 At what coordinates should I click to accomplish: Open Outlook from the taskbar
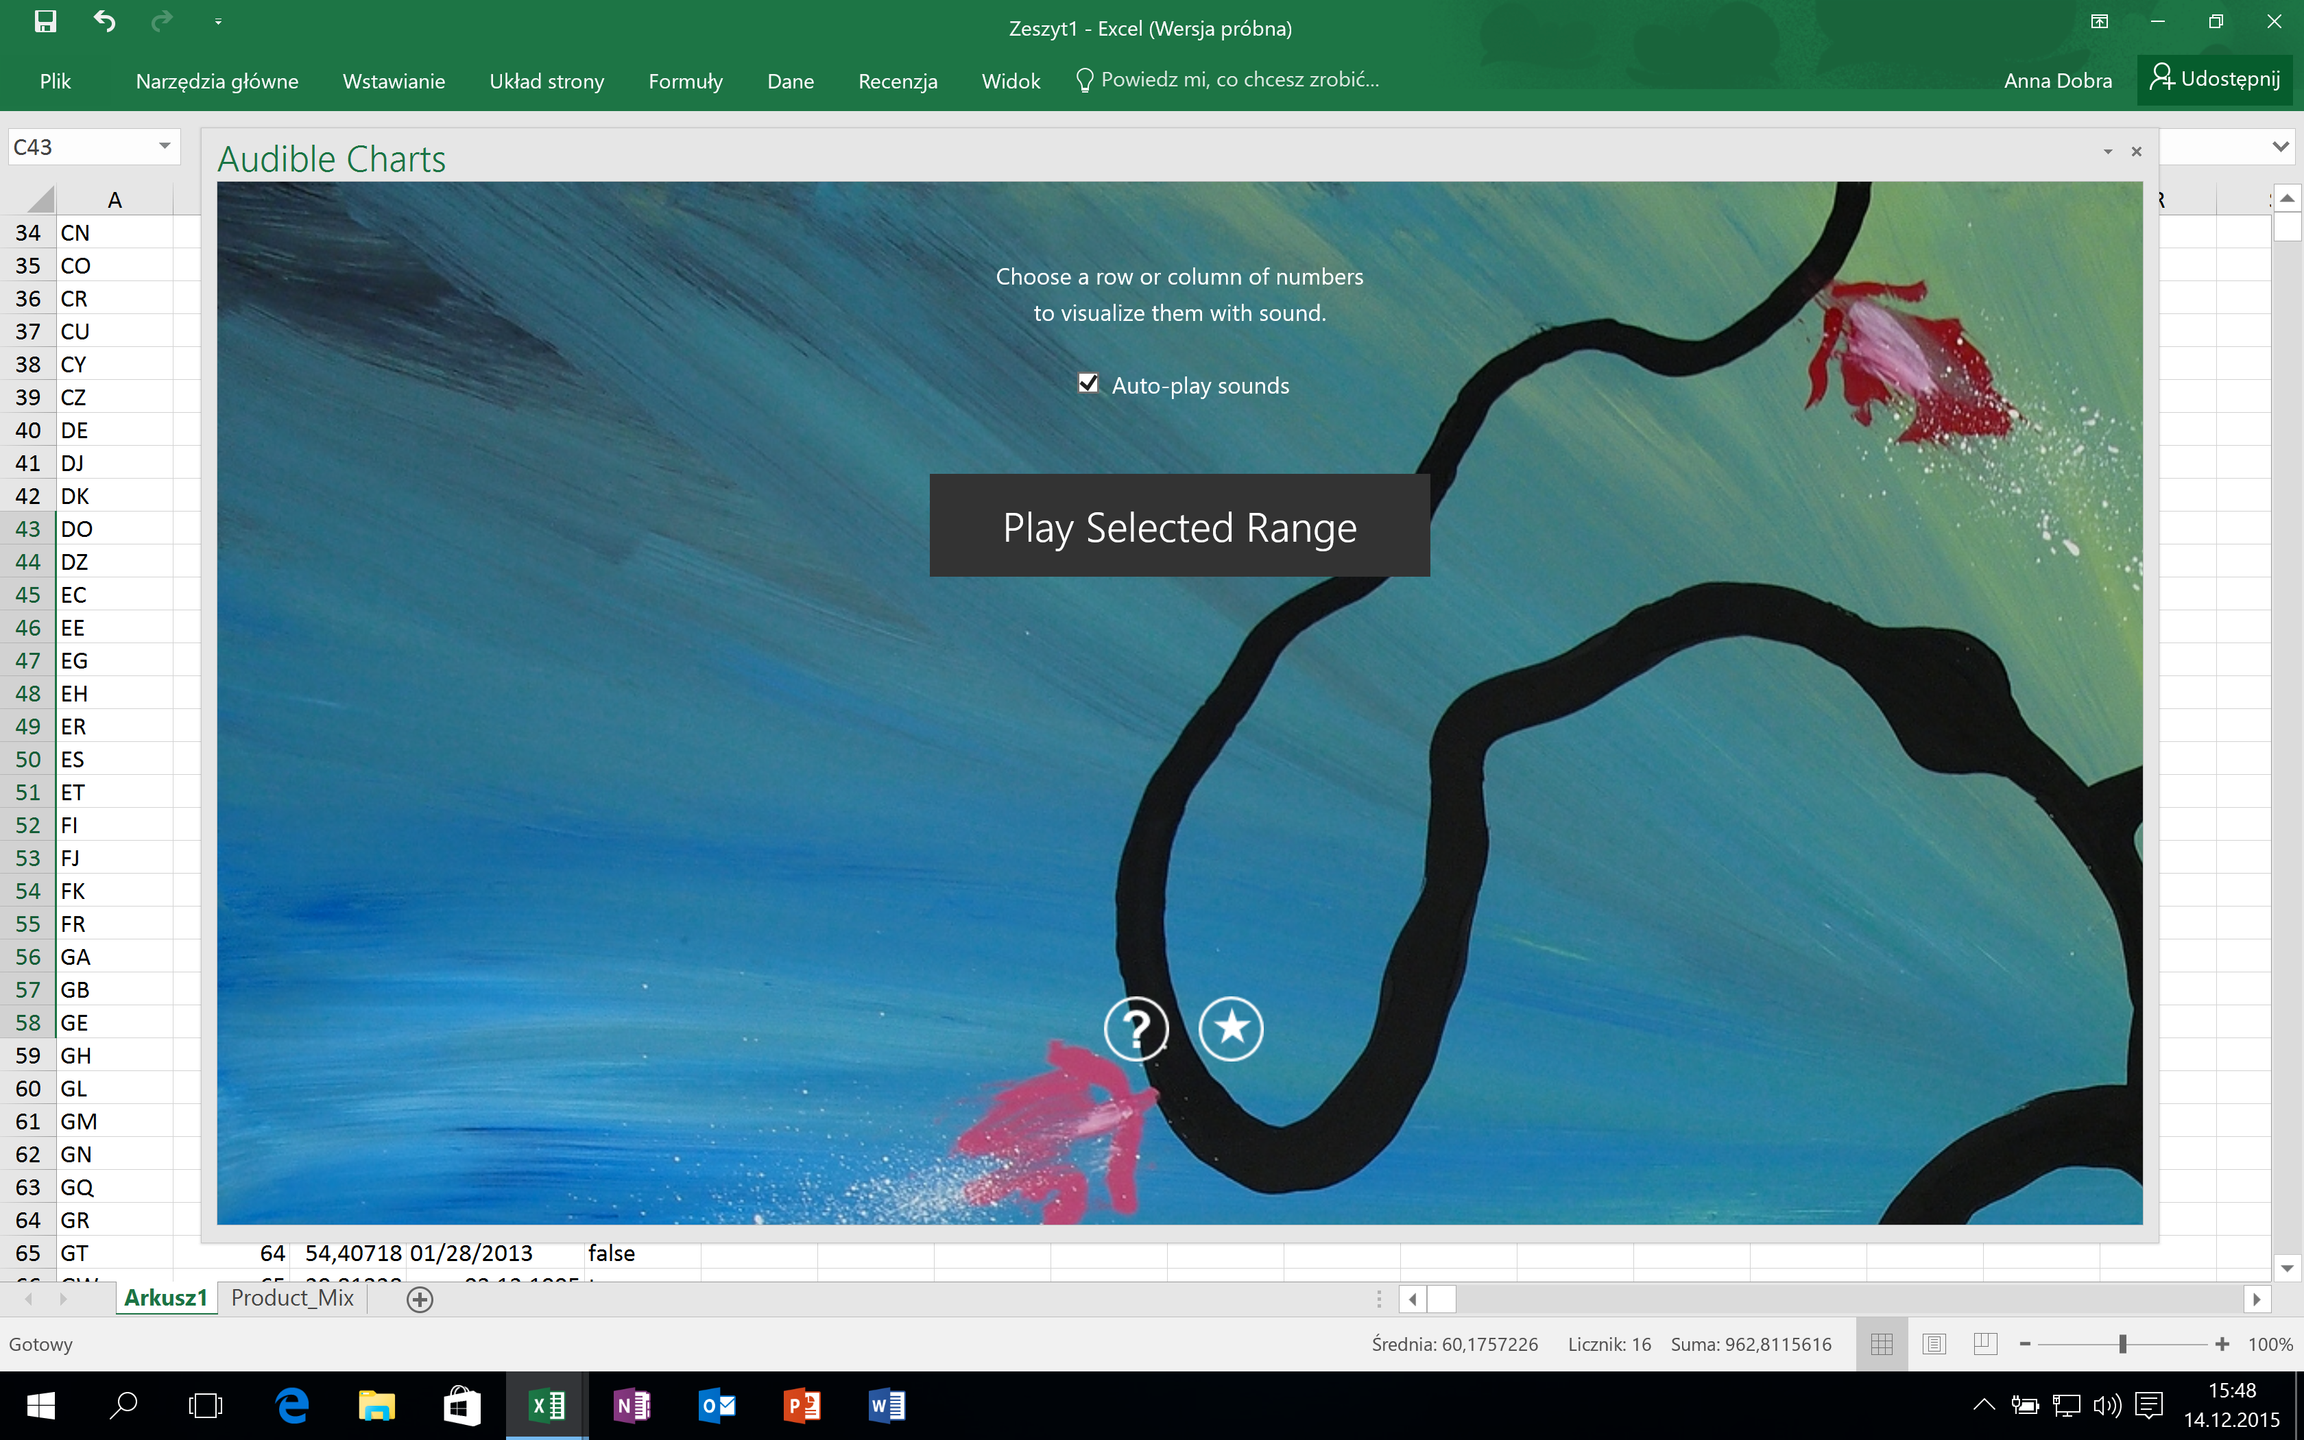[x=717, y=1406]
